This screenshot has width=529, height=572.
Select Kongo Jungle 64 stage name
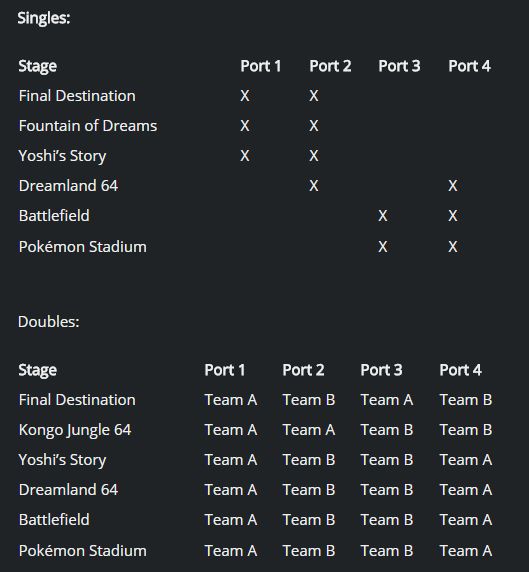[x=75, y=430]
